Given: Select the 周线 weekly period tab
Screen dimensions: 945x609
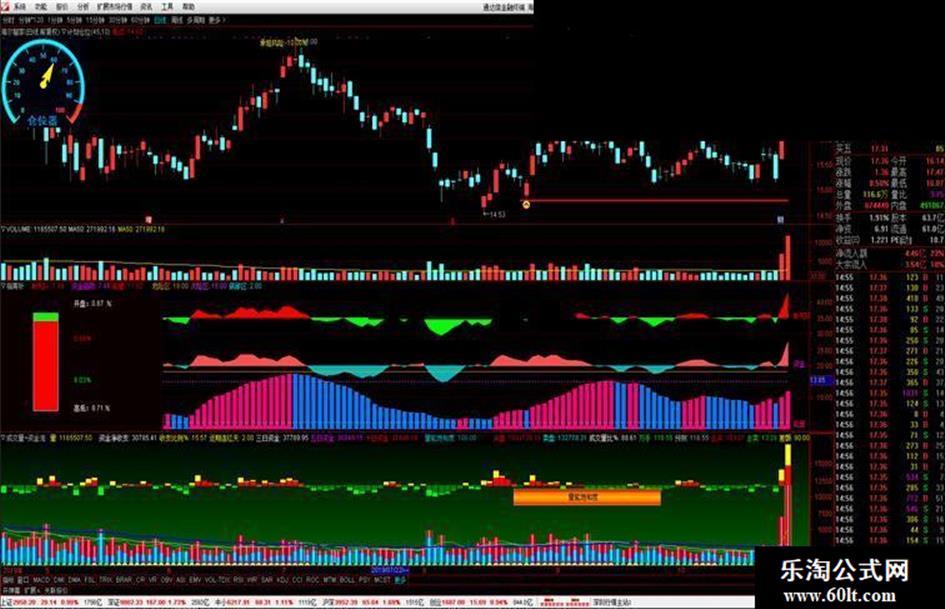Looking at the screenshot, I should pyautogui.click(x=177, y=21).
